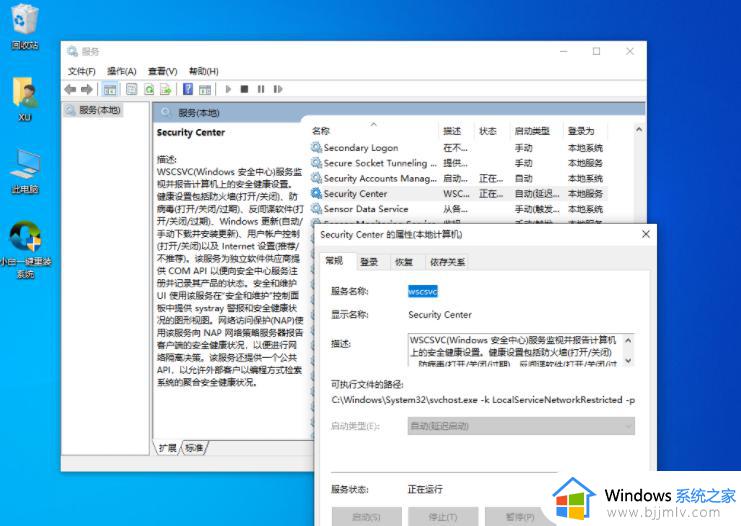Open the XU user folder desktop icon
This screenshot has height=526, width=741.
(25, 98)
